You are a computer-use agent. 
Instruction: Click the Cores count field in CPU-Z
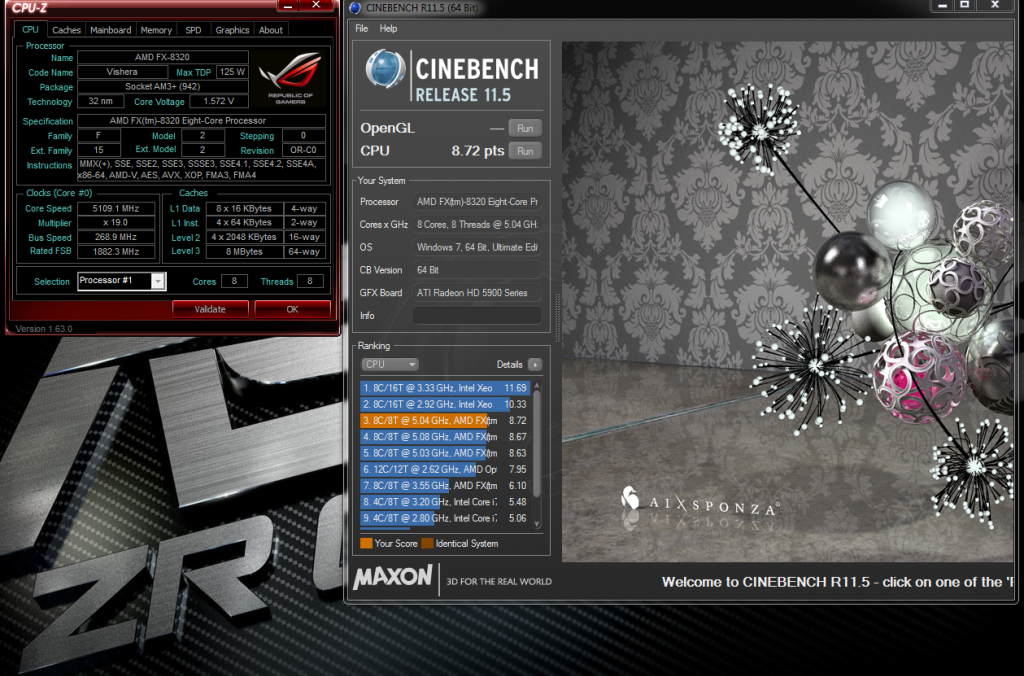[234, 282]
